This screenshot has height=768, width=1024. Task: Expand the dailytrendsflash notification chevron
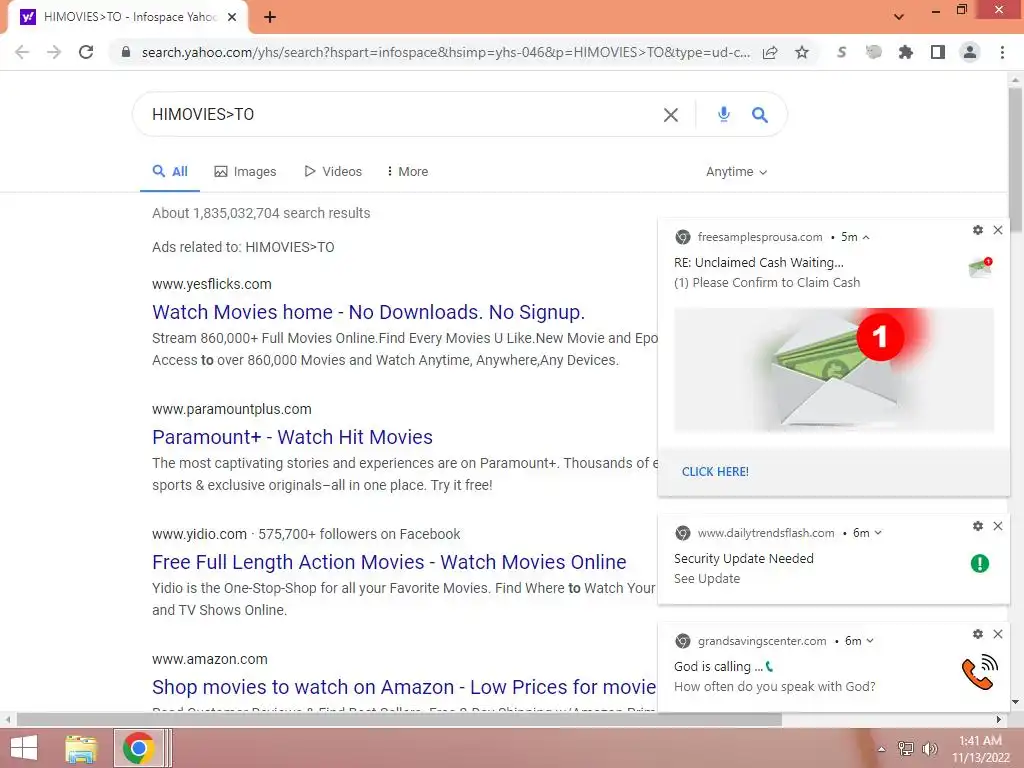tap(878, 533)
